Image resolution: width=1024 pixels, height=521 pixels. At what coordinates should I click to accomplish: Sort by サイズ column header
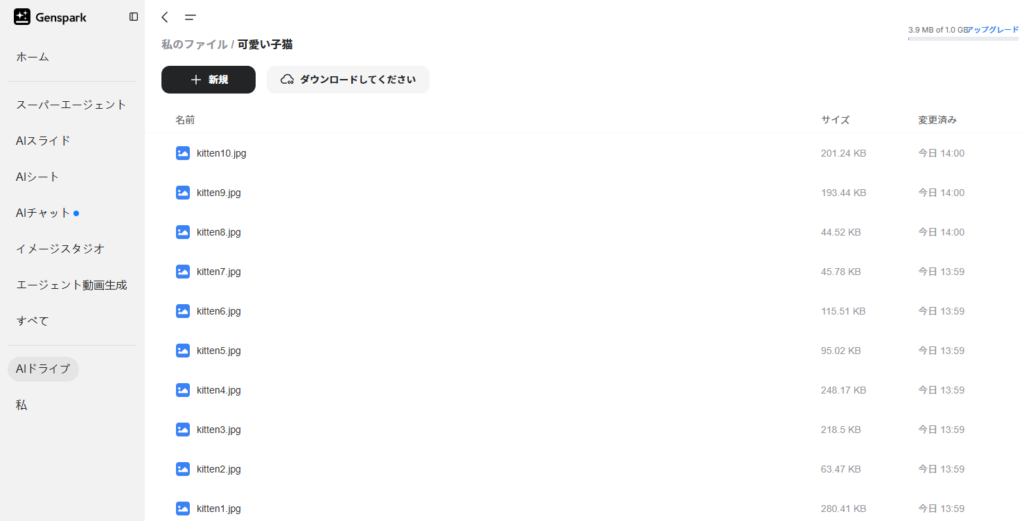click(x=835, y=119)
